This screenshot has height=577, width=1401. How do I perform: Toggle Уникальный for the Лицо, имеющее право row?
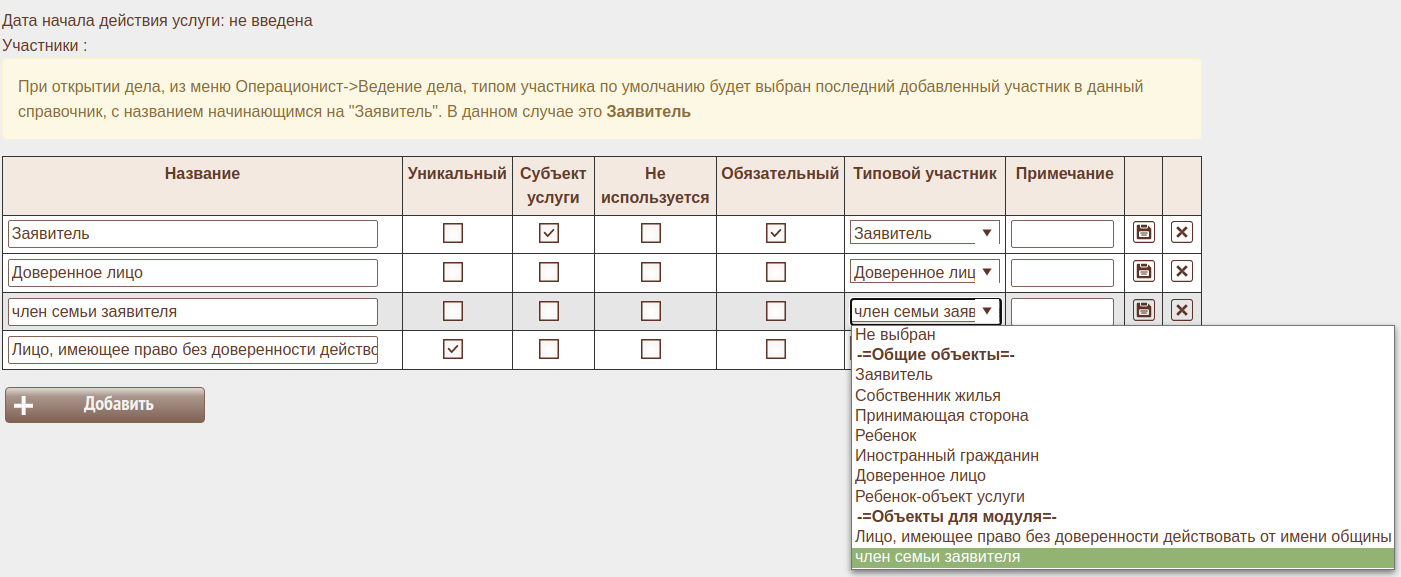click(453, 349)
